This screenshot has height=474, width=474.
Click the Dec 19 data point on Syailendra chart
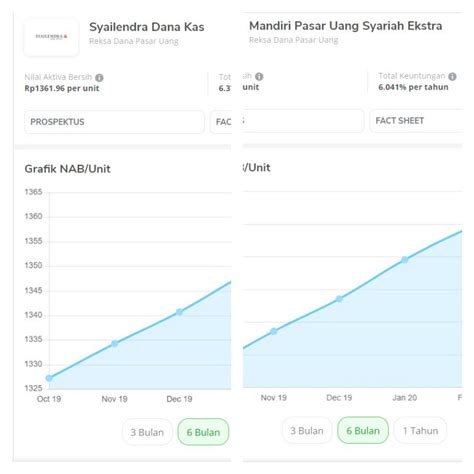click(x=179, y=312)
